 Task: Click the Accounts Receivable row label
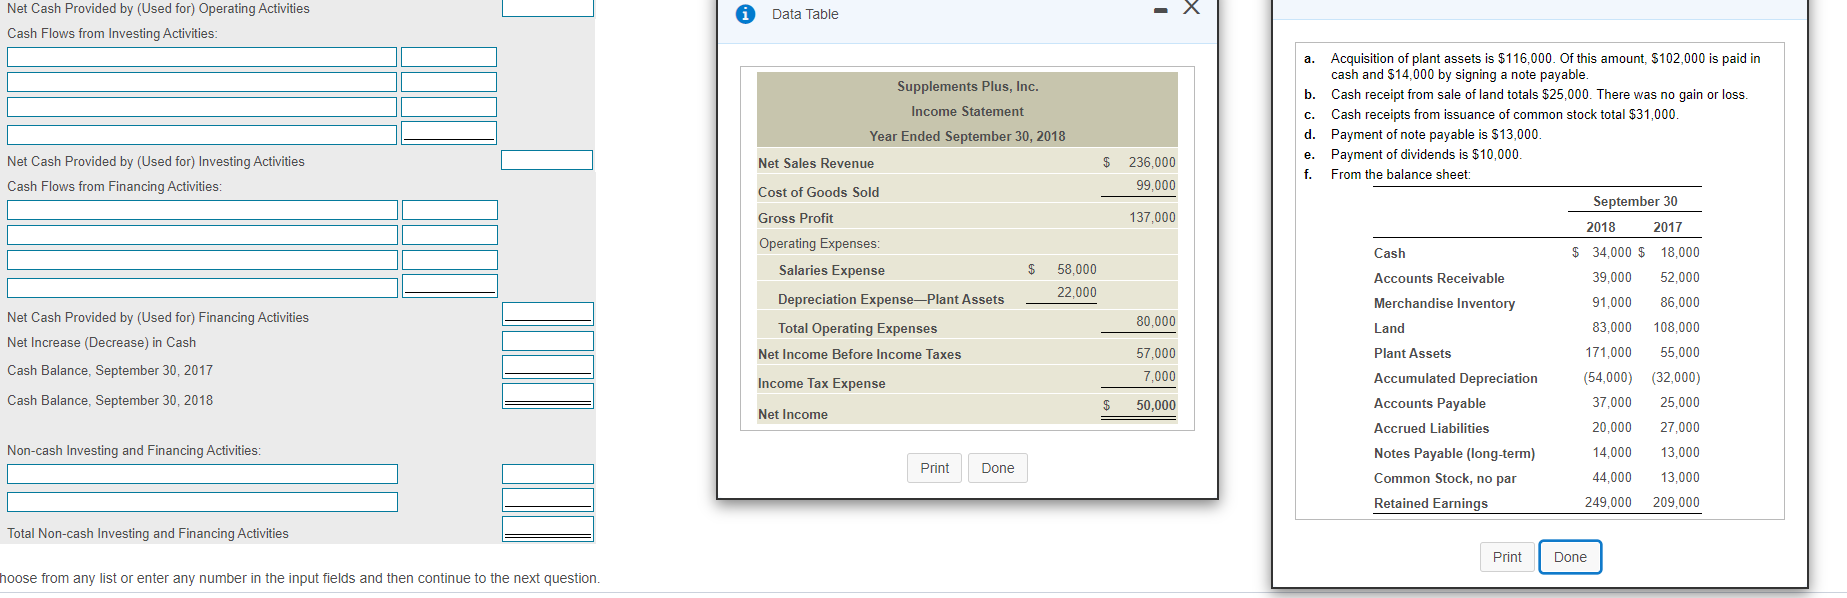(x=1439, y=278)
